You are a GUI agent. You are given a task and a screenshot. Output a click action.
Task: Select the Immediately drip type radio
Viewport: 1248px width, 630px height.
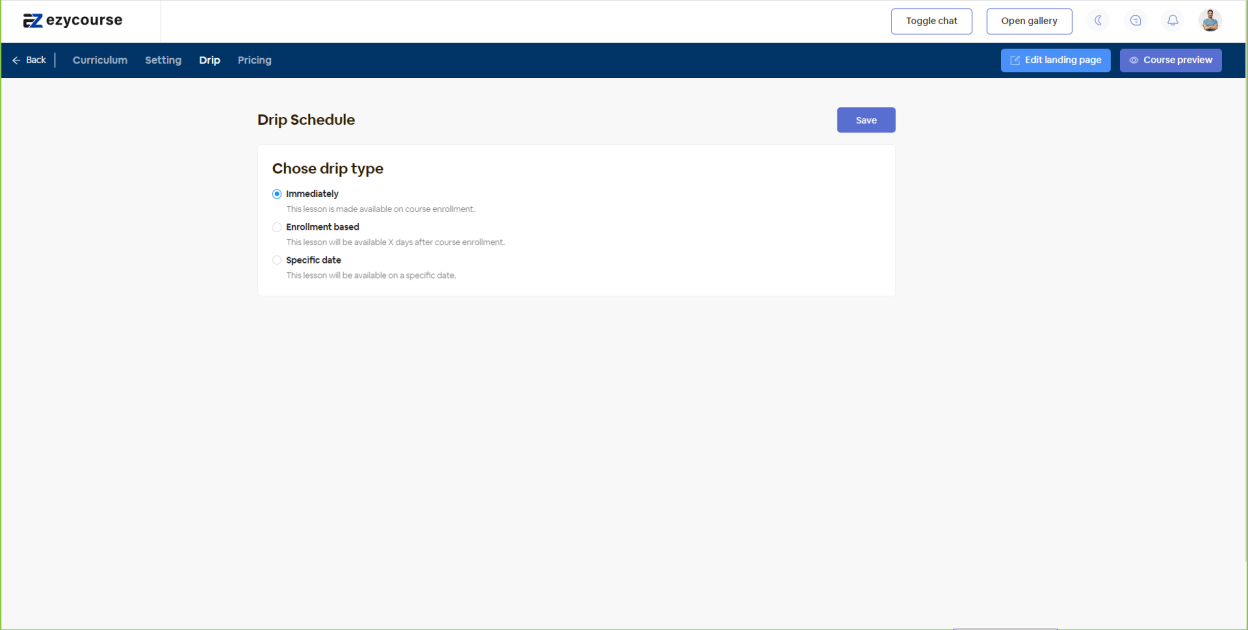coord(277,194)
